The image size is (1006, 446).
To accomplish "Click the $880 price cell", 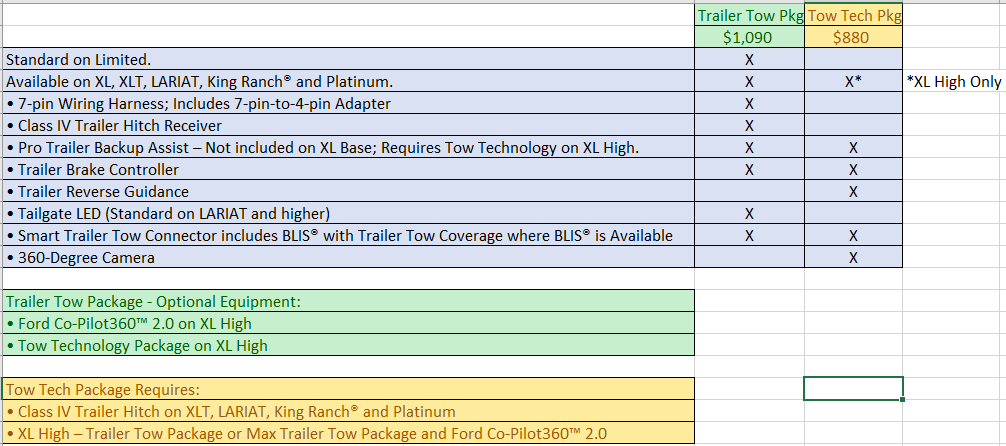I will coord(853,37).
